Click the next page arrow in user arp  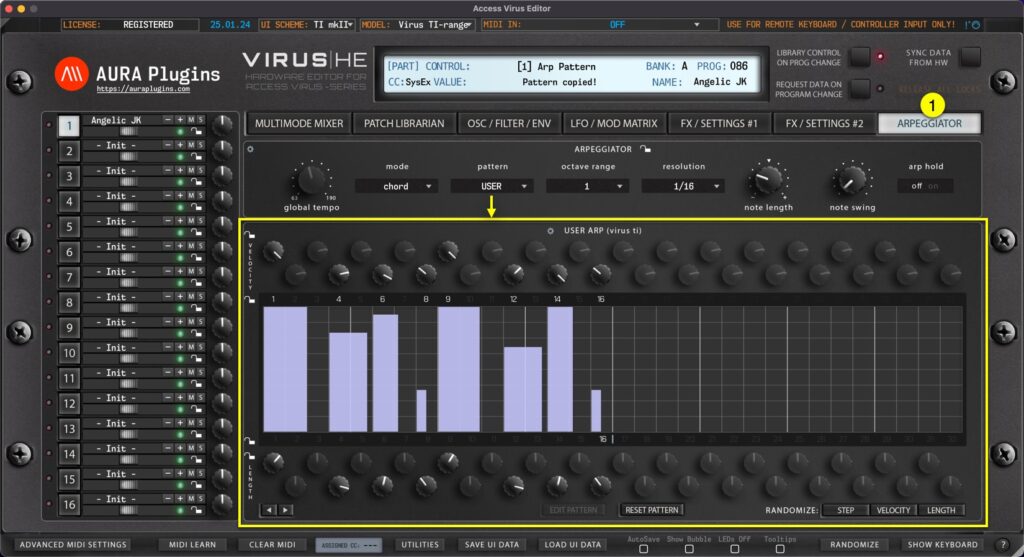[x=285, y=510]
